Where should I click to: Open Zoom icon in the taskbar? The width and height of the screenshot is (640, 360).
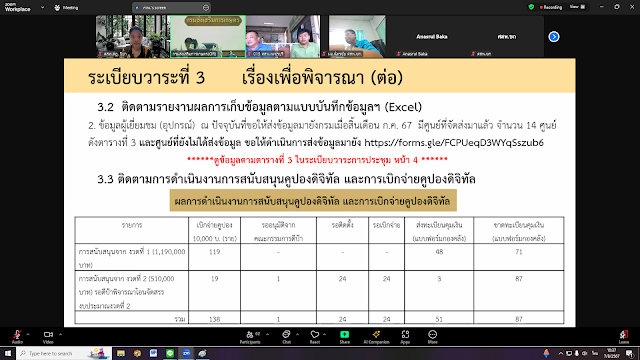pos(186,353)
